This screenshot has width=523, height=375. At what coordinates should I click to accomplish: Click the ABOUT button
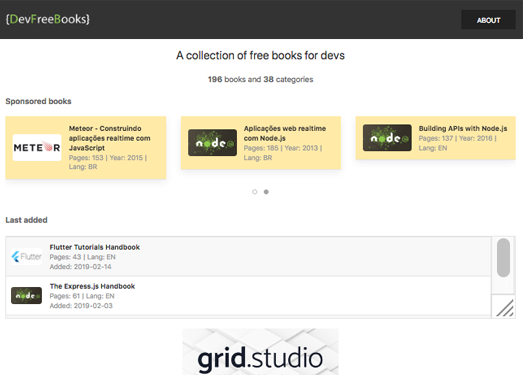(x=488, y=20)
